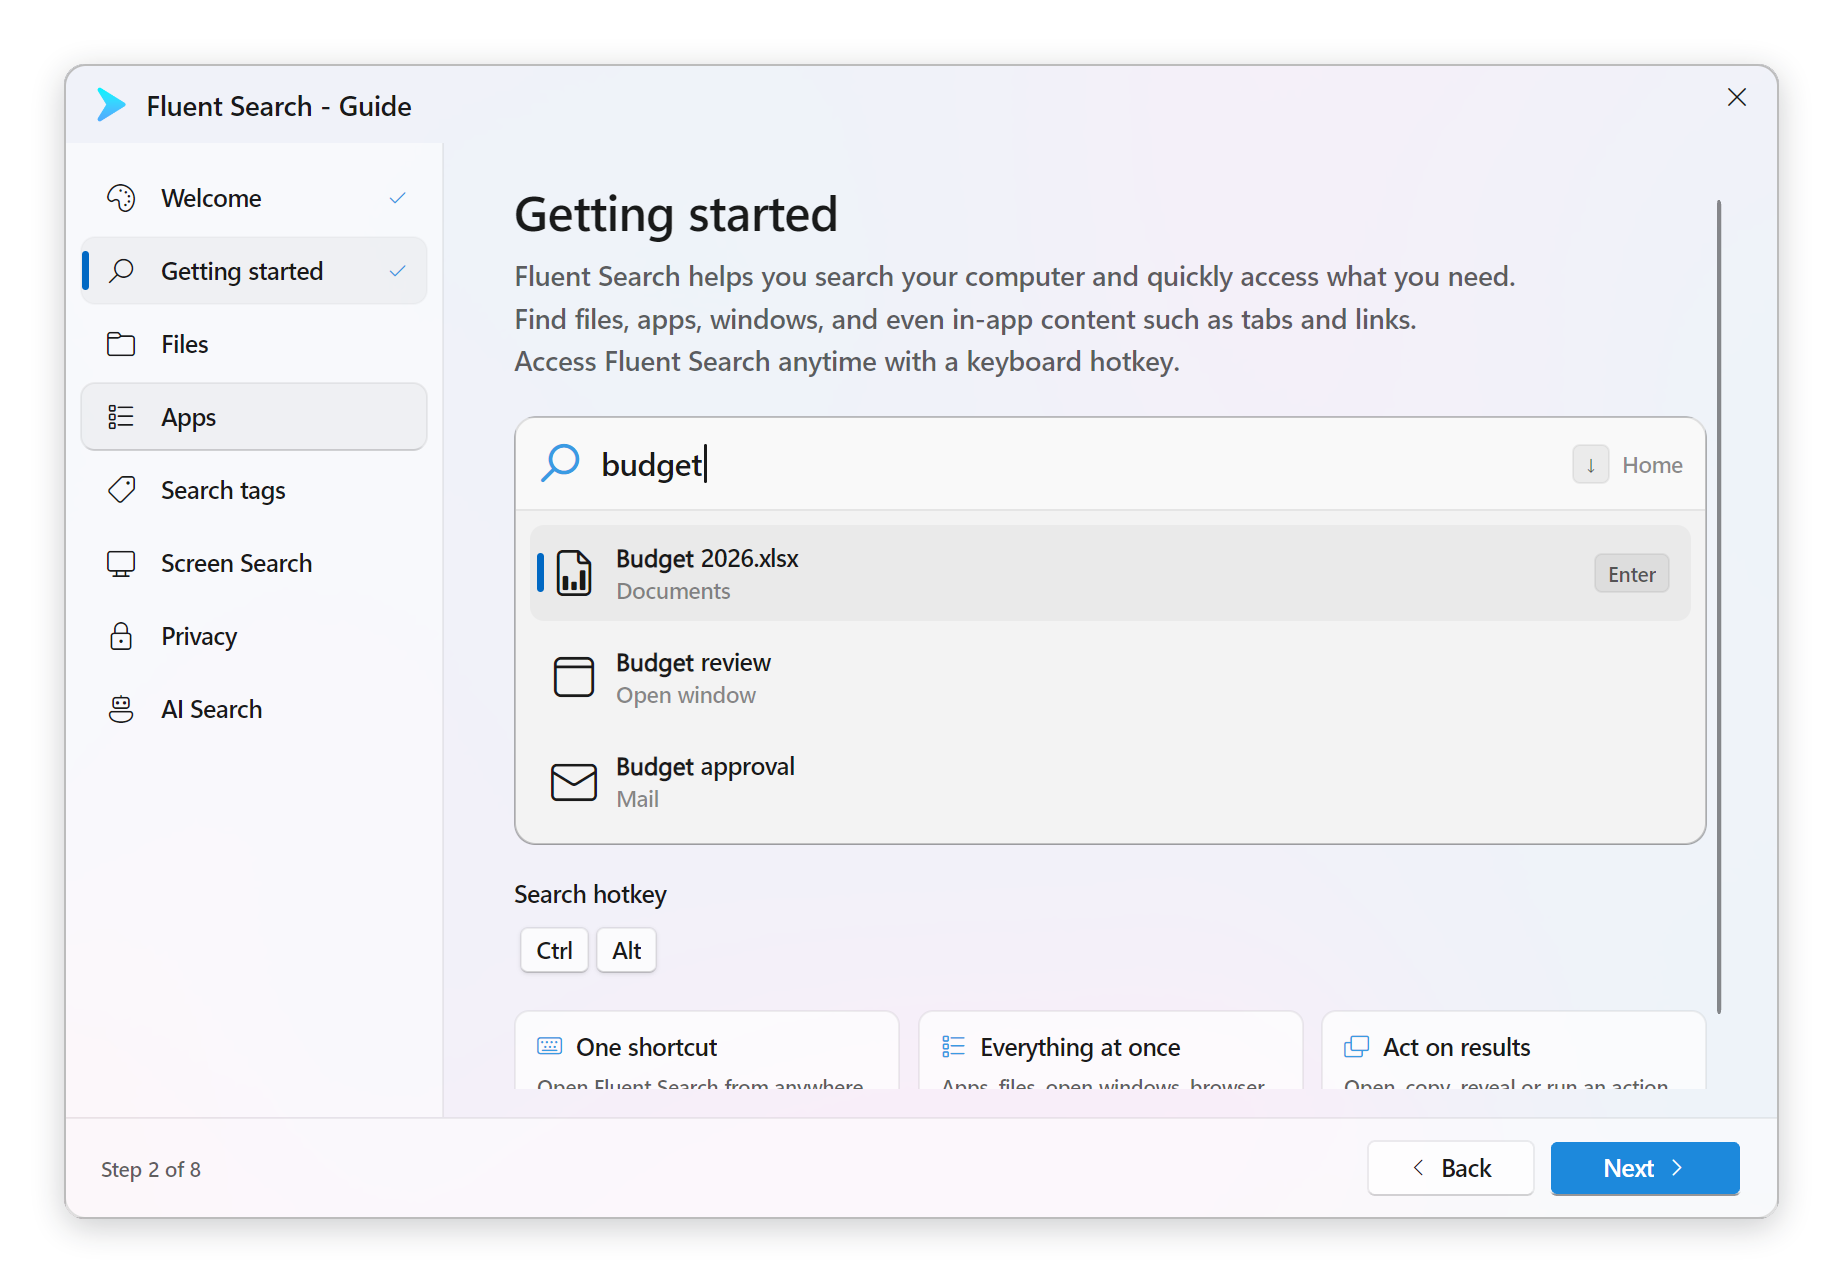This screenshot has height=1283, width=1843.
Task: Select the Budget 2026.xlsx result
Action: pos(1110,574)
